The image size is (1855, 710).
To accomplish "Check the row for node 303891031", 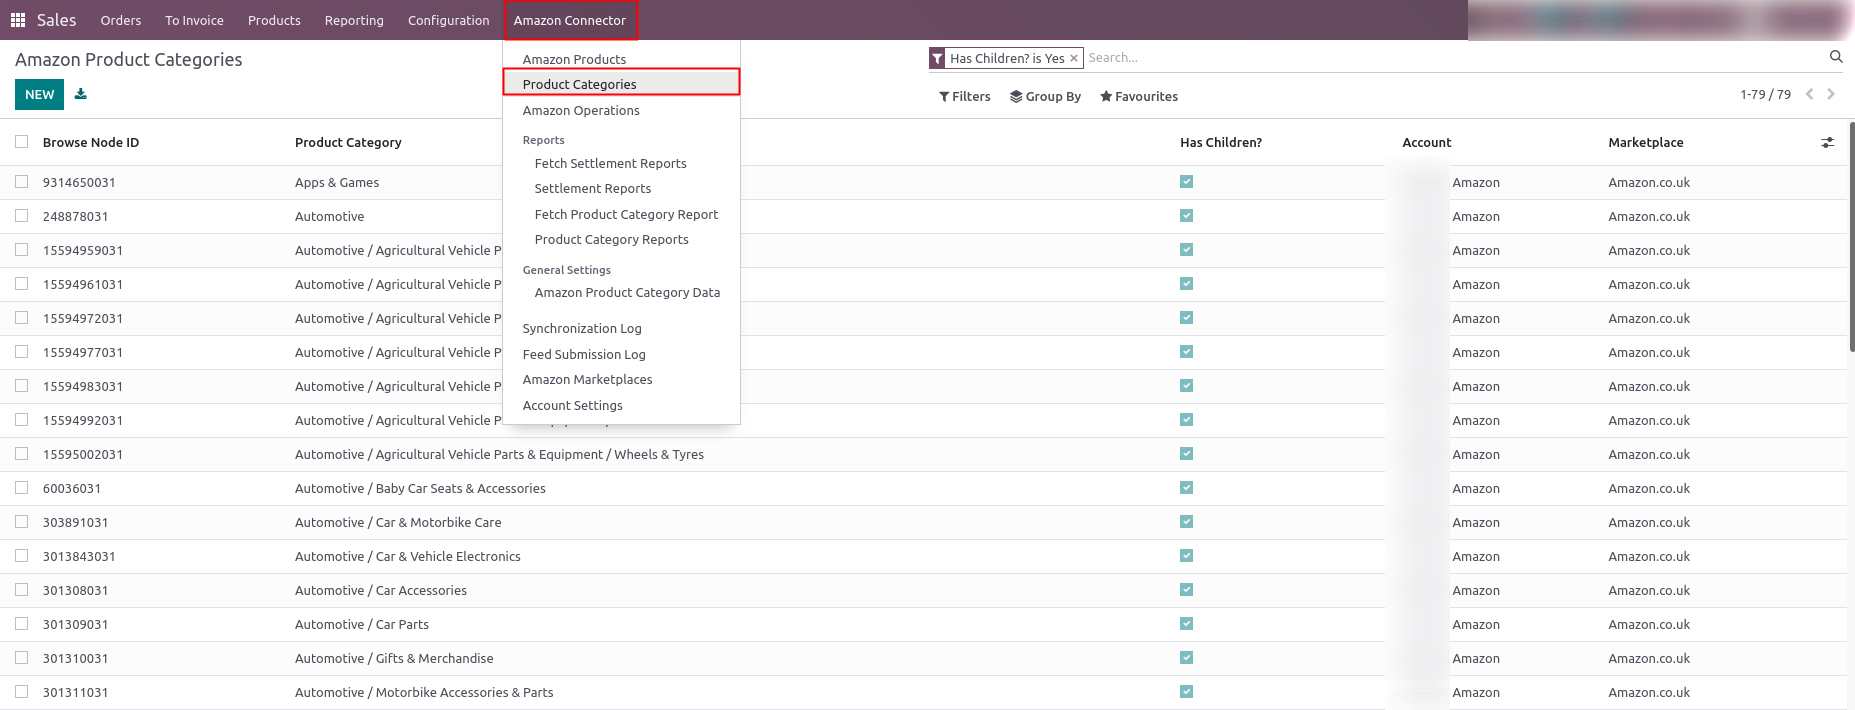I will pos(21,522).
